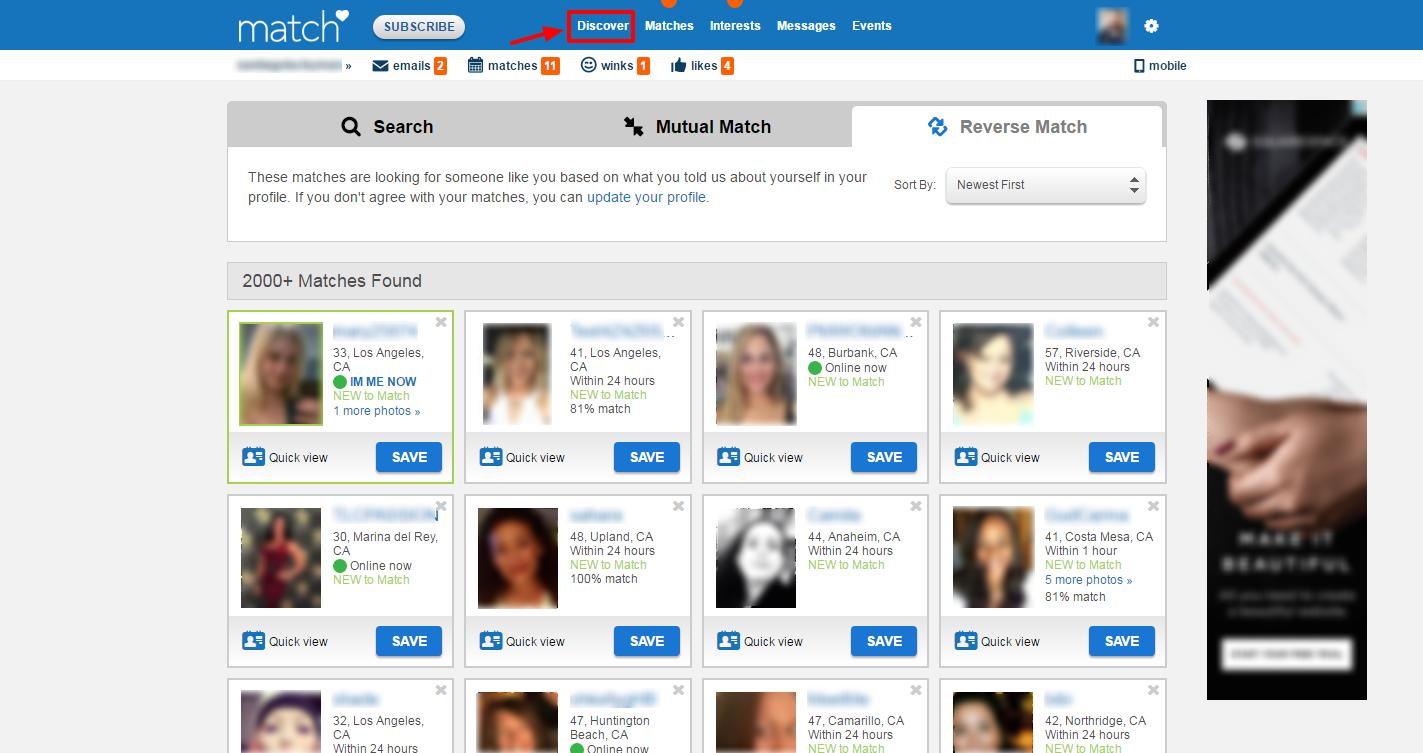Open photo of 44, Anaheim match

[756, 558]
